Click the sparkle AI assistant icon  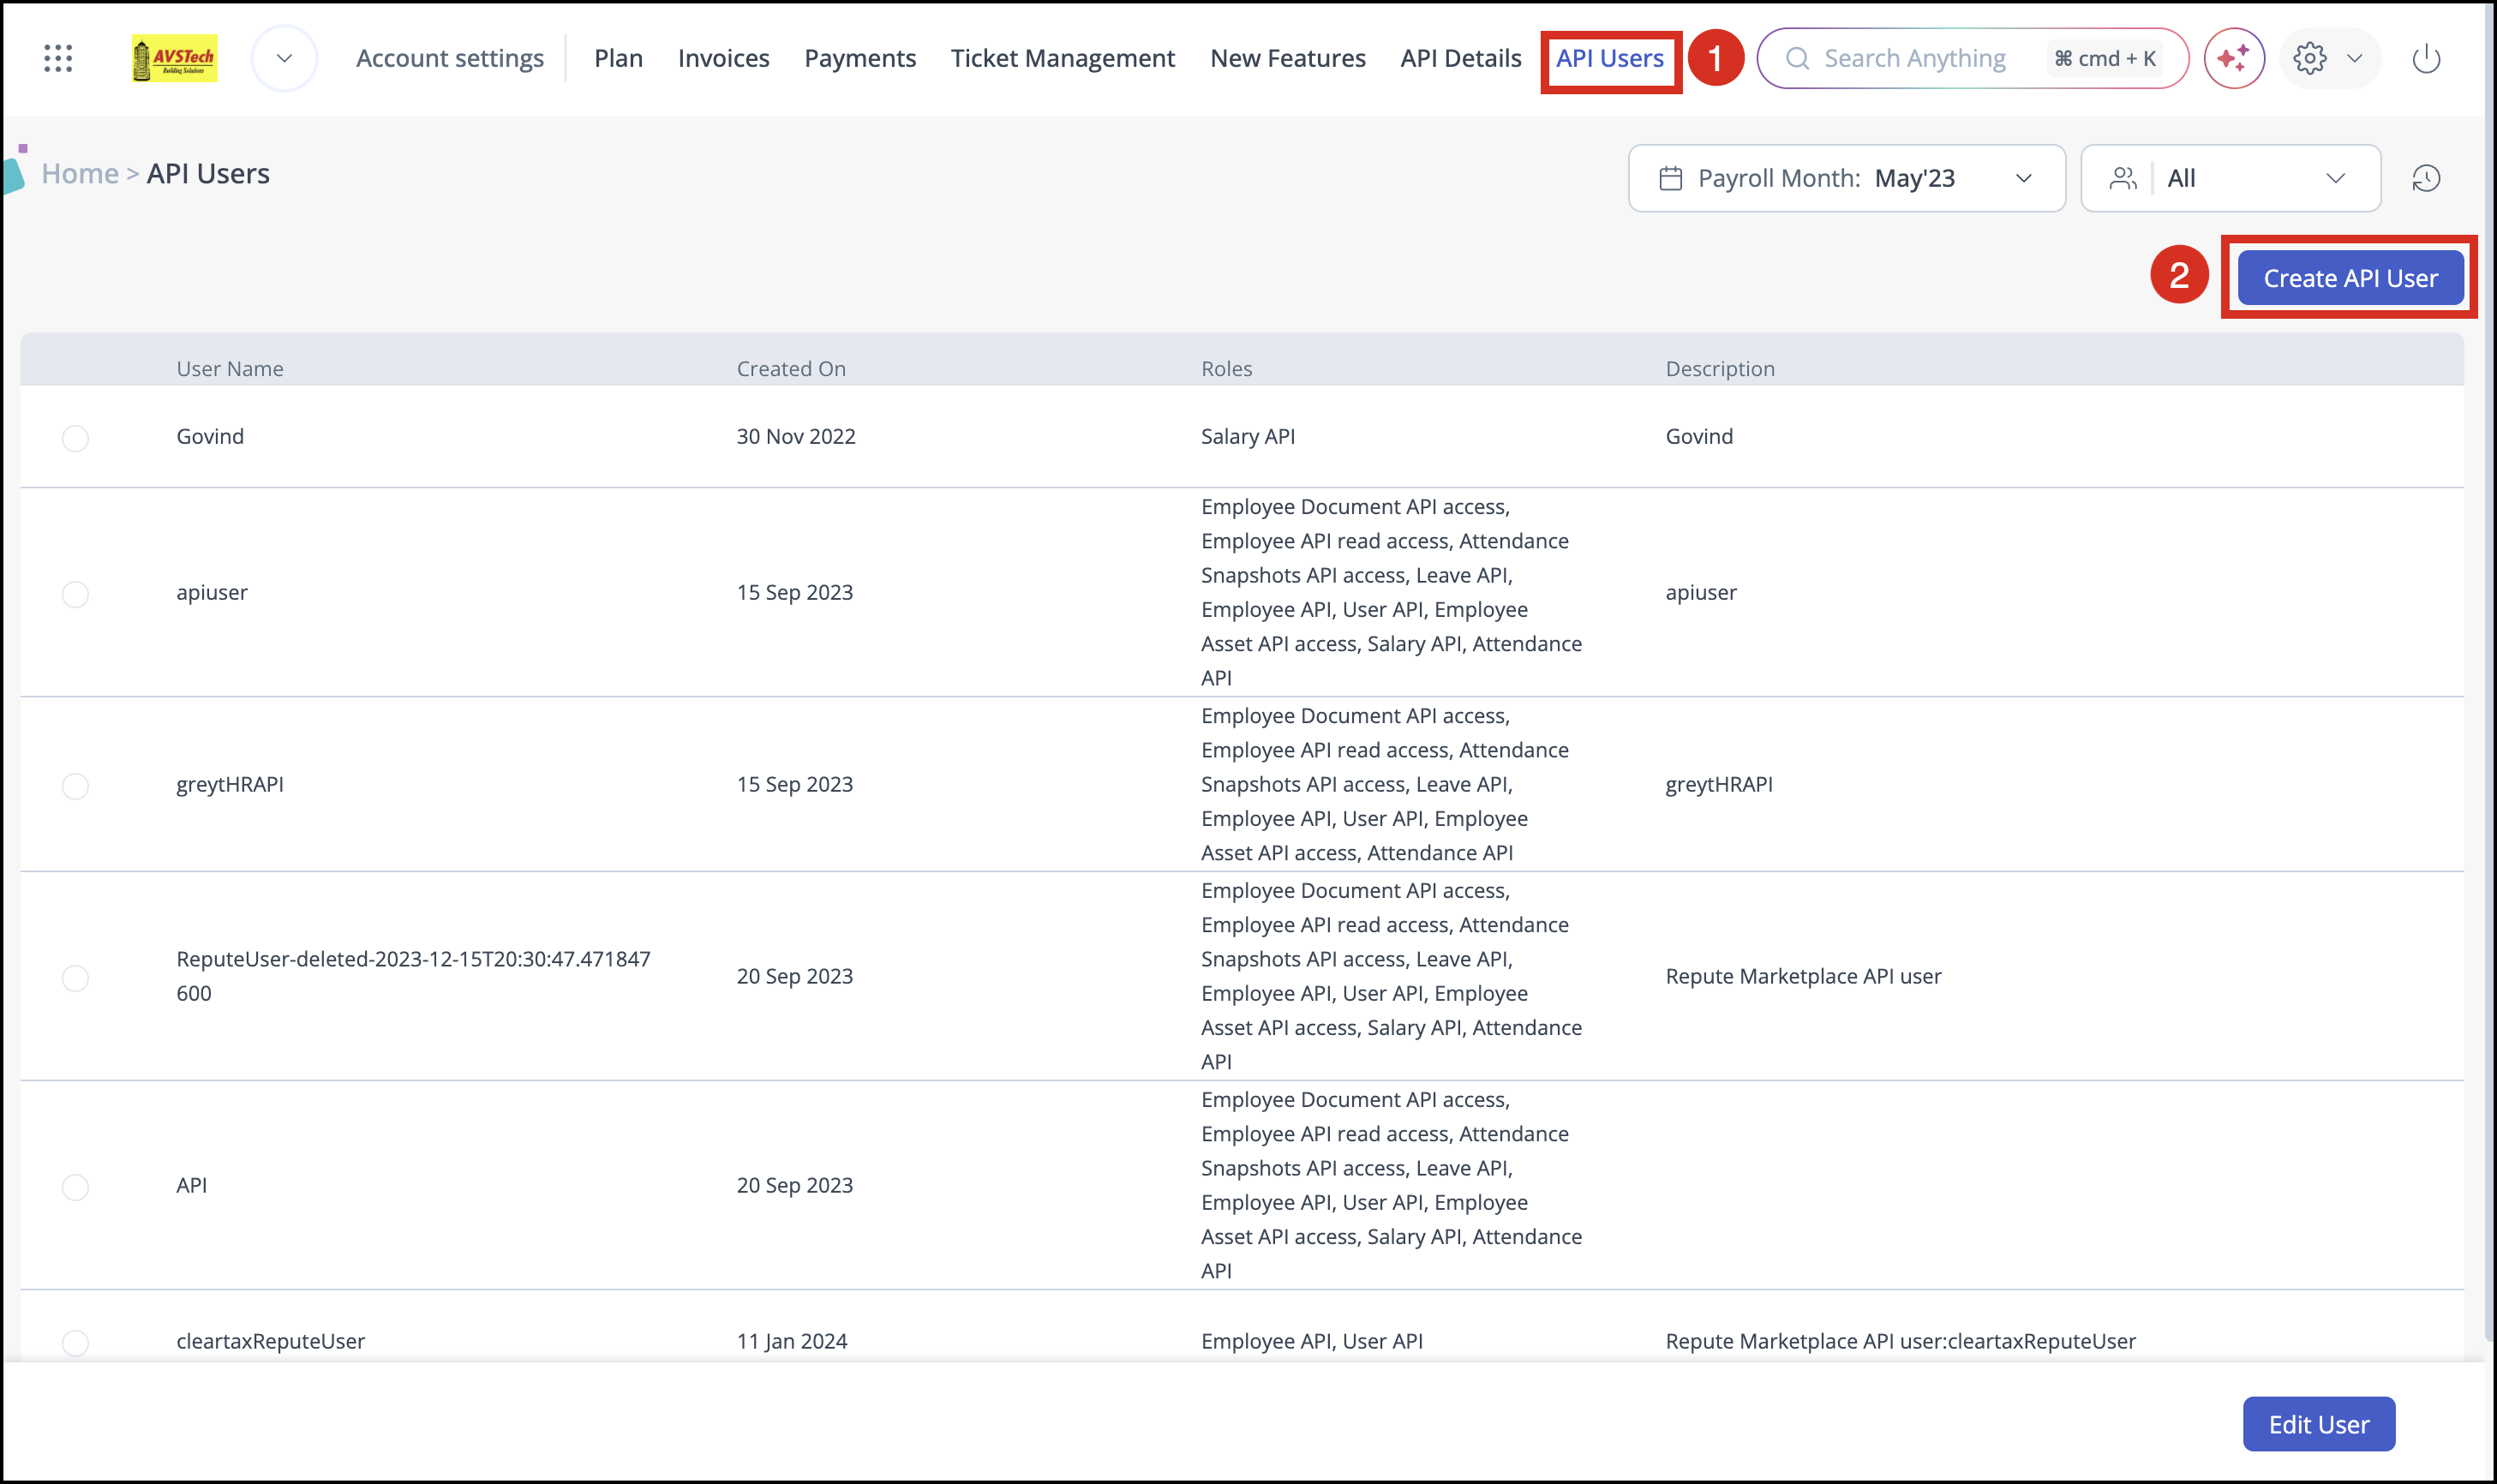[2233, 58]
